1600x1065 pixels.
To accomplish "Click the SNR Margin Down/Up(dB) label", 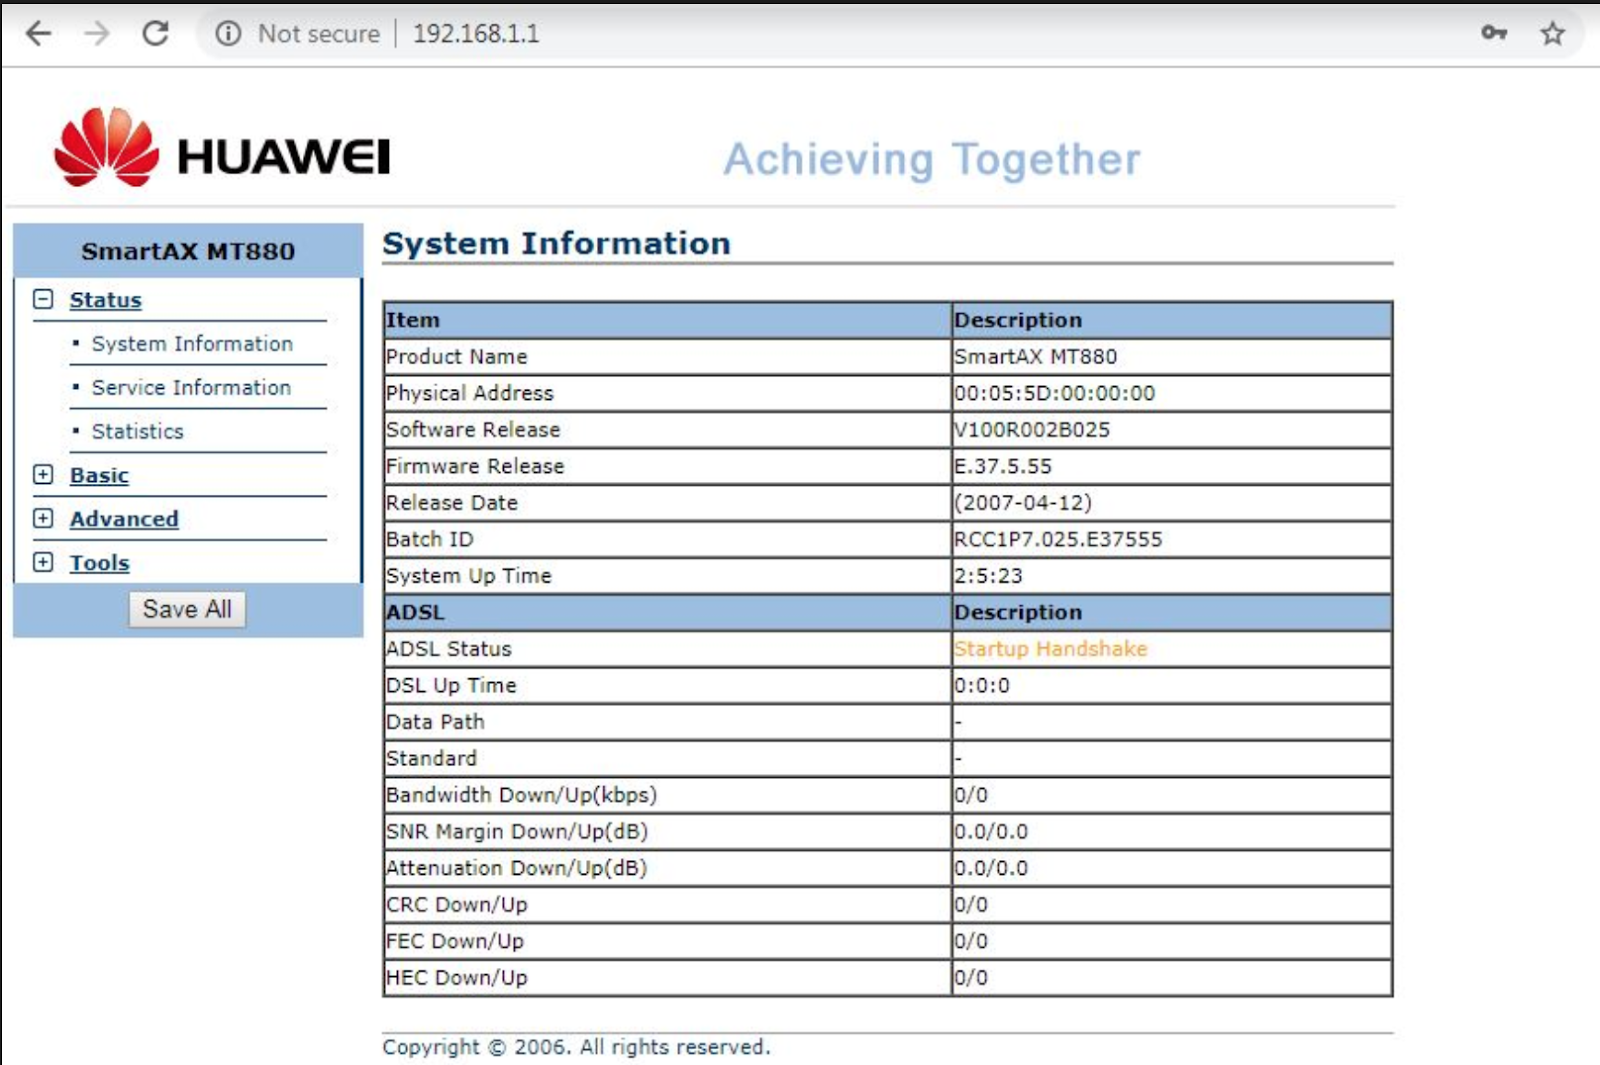I will click(x=517, y=832).
